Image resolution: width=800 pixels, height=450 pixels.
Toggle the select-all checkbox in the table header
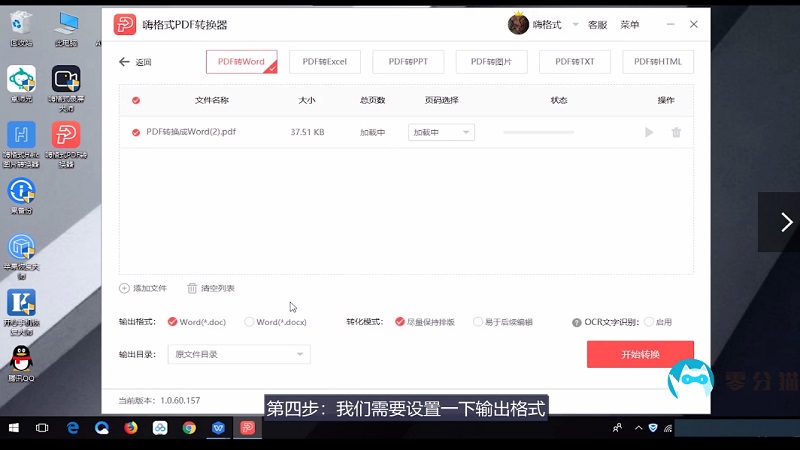pos(136,100)
